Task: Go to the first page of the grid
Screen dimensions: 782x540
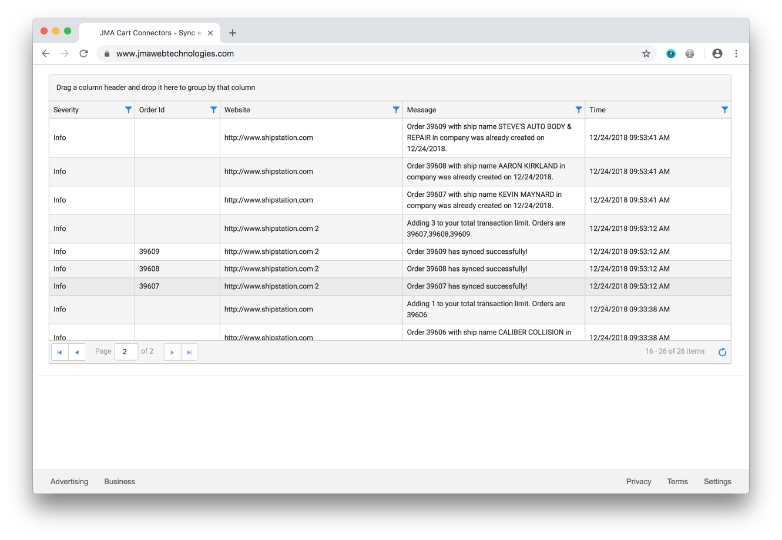Action: (x=59, y=352)
